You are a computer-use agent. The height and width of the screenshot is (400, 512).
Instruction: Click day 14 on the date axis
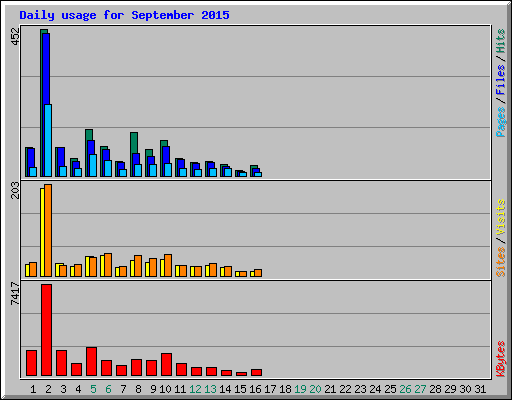pos(225,389)
